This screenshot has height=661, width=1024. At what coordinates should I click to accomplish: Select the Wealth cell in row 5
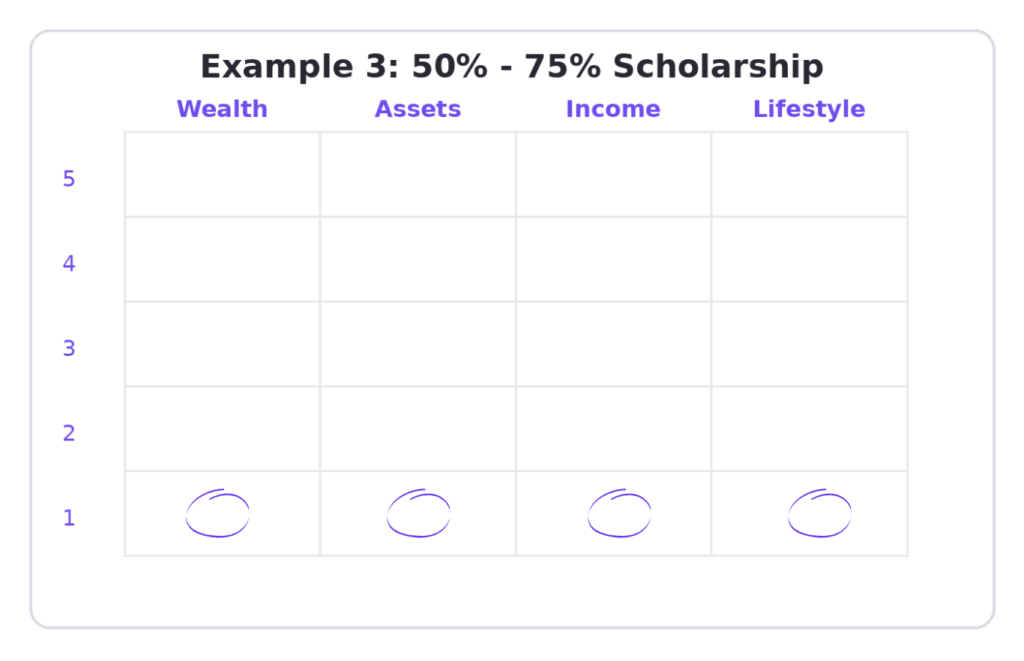pyautogui.click(x=223, y=174)
